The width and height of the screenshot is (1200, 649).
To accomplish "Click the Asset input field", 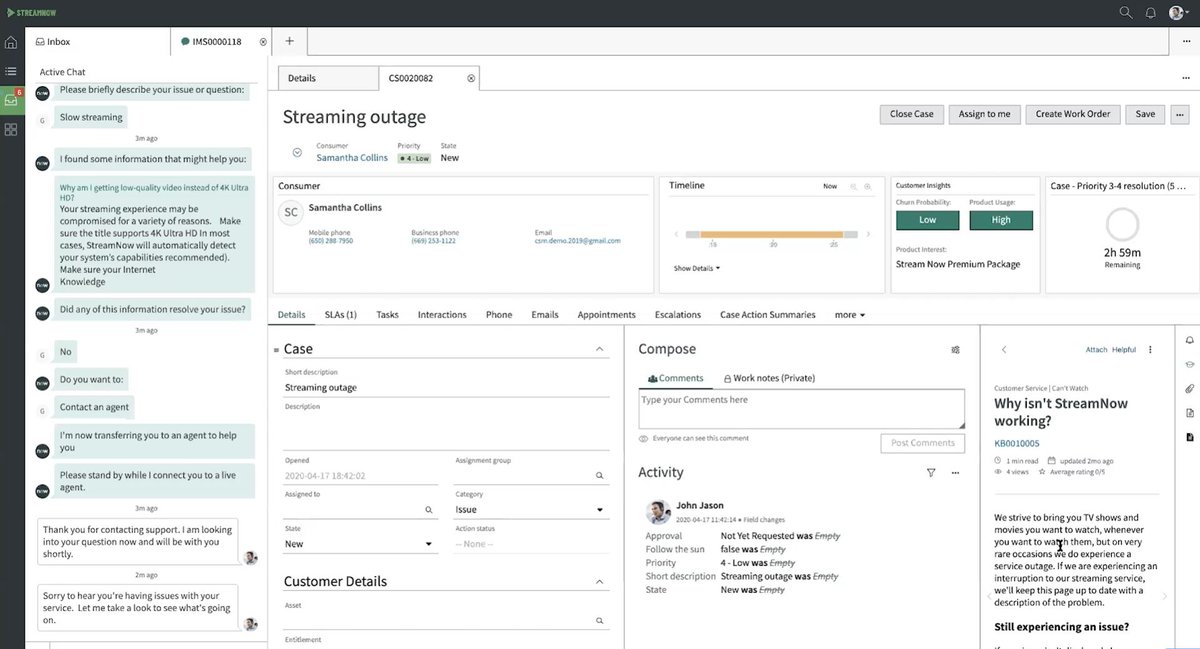I will click(446, 621).
